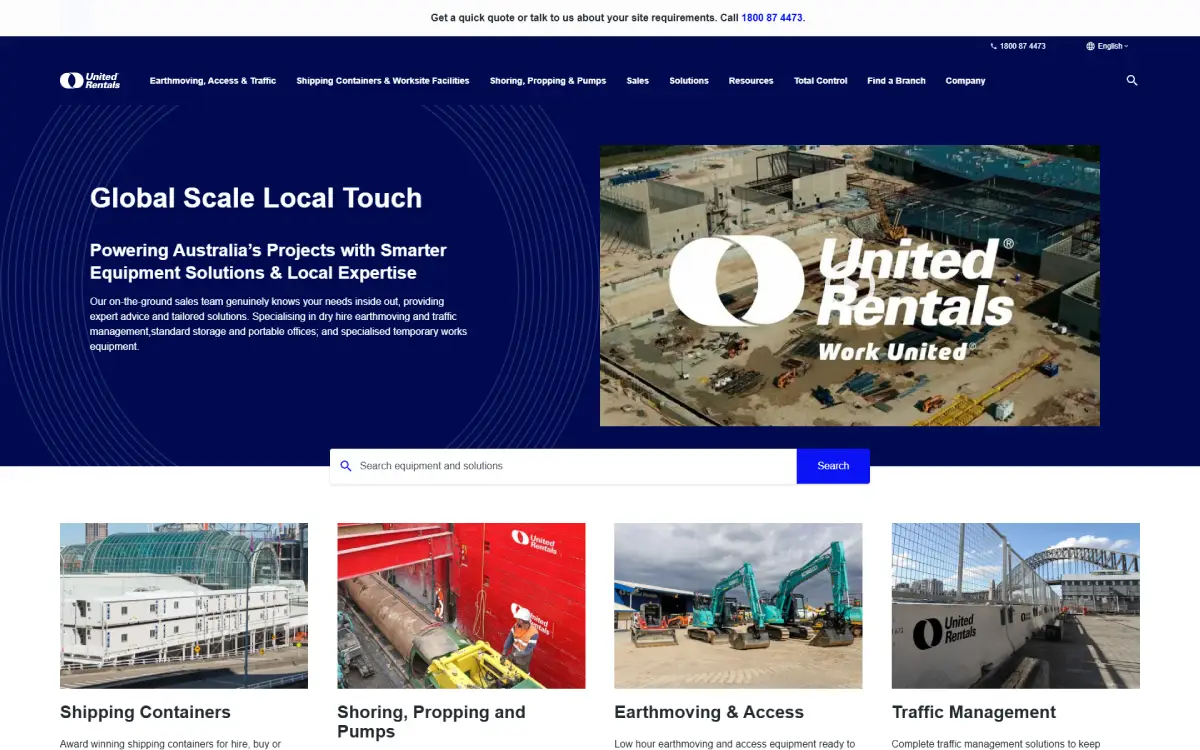This screenshot has width=1200, height=750.
Task: Click the blue Search button
Action: click(833, 466)
